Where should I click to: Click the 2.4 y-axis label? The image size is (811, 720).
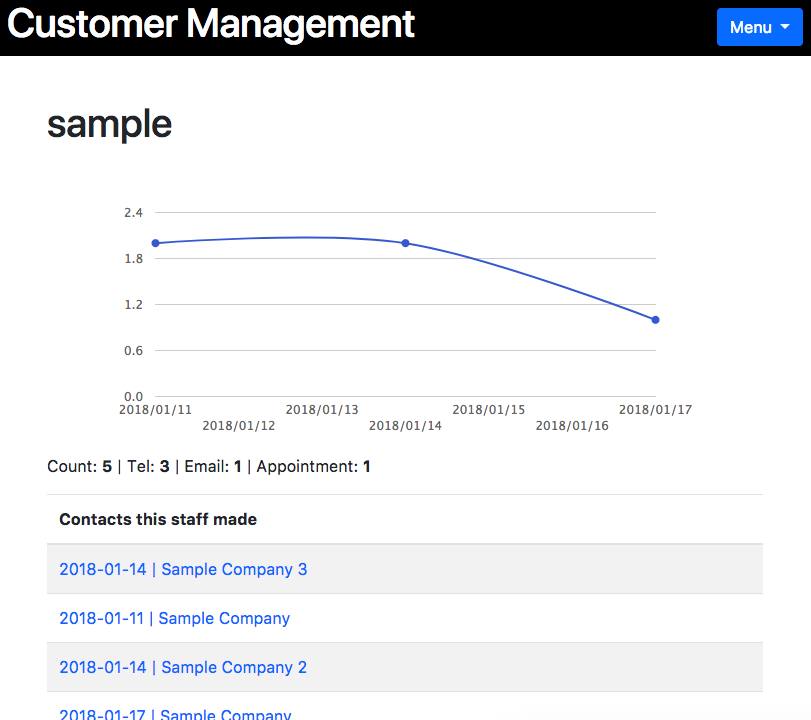point(133,213)
